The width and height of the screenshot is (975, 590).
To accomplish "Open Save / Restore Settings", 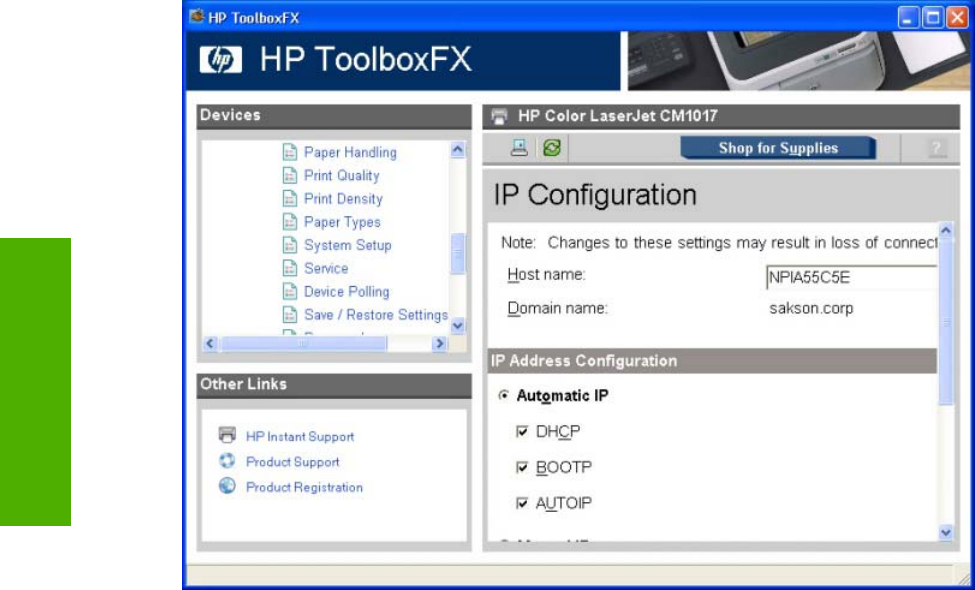I will 376,315.
